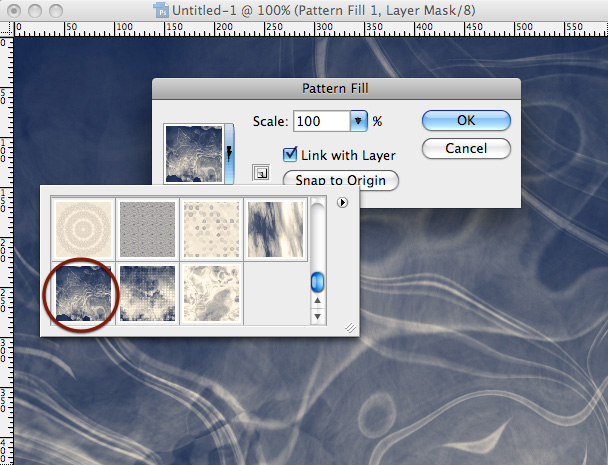Image resolution: width=608 pixels, height=465 pixels.
Task: Click the pattern picker scrollbar thumb
Action: pyautogui.click(x=318, y=282)
